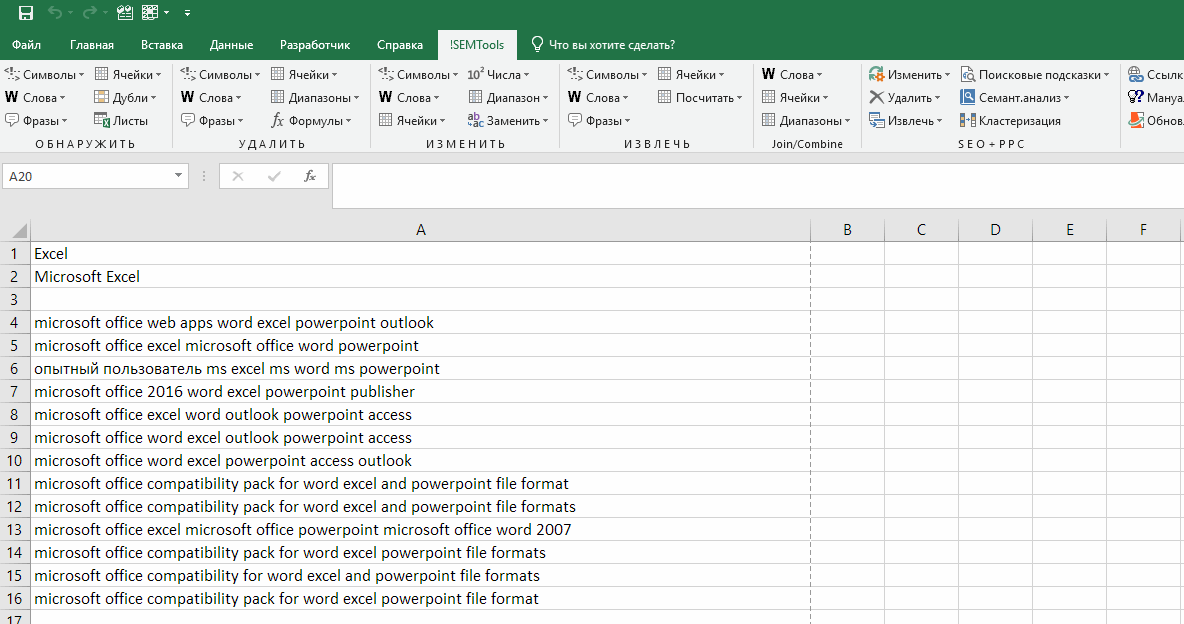Select cell 'microsoft office web apps word excel powerpoint outlook'
The width and height of the screenshot is (1184, 624).
421,323
